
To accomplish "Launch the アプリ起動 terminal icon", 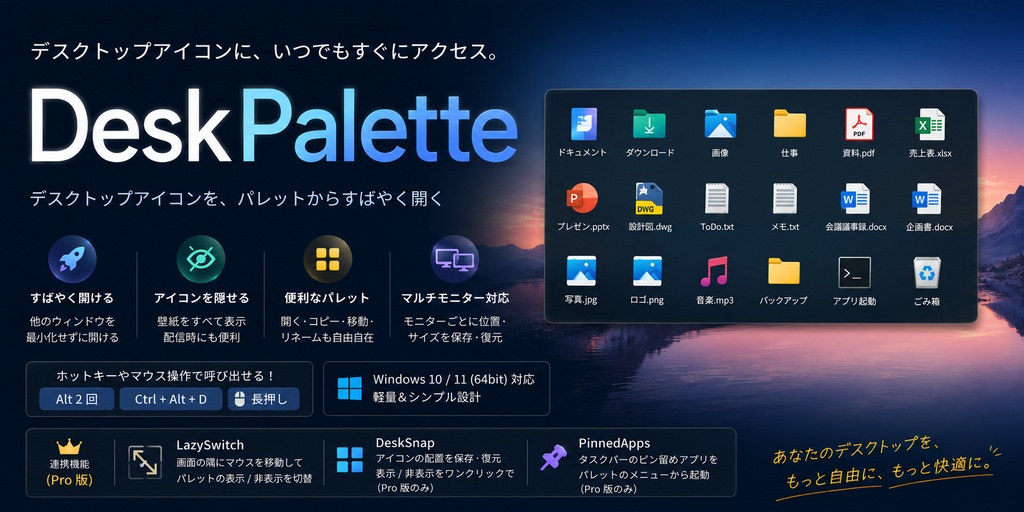I will pos(854,272).
